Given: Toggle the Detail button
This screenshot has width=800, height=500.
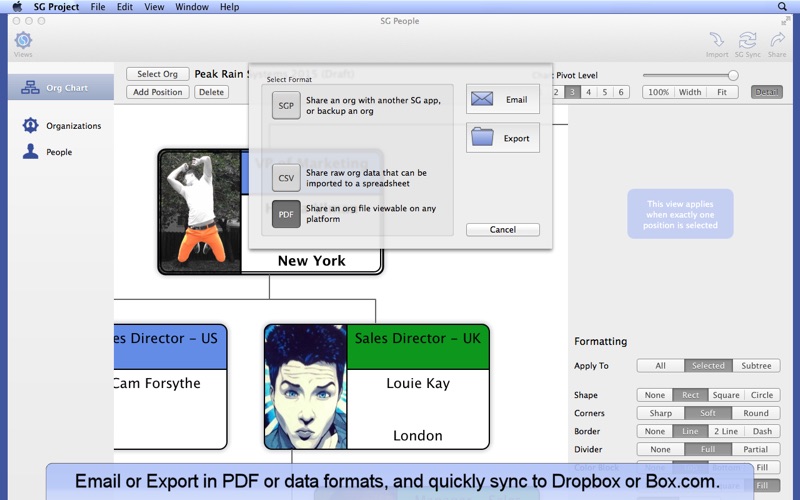Looking at the screenshot, I should point(766,92).
